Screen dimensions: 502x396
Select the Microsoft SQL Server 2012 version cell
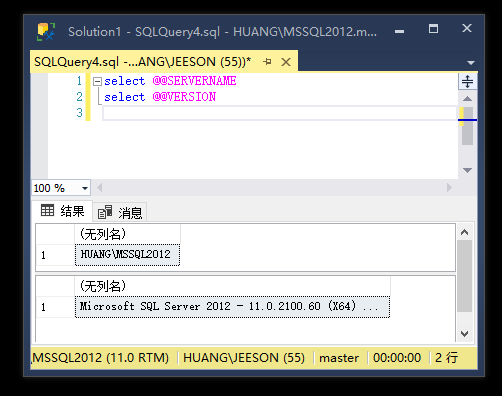click(232, 307)
